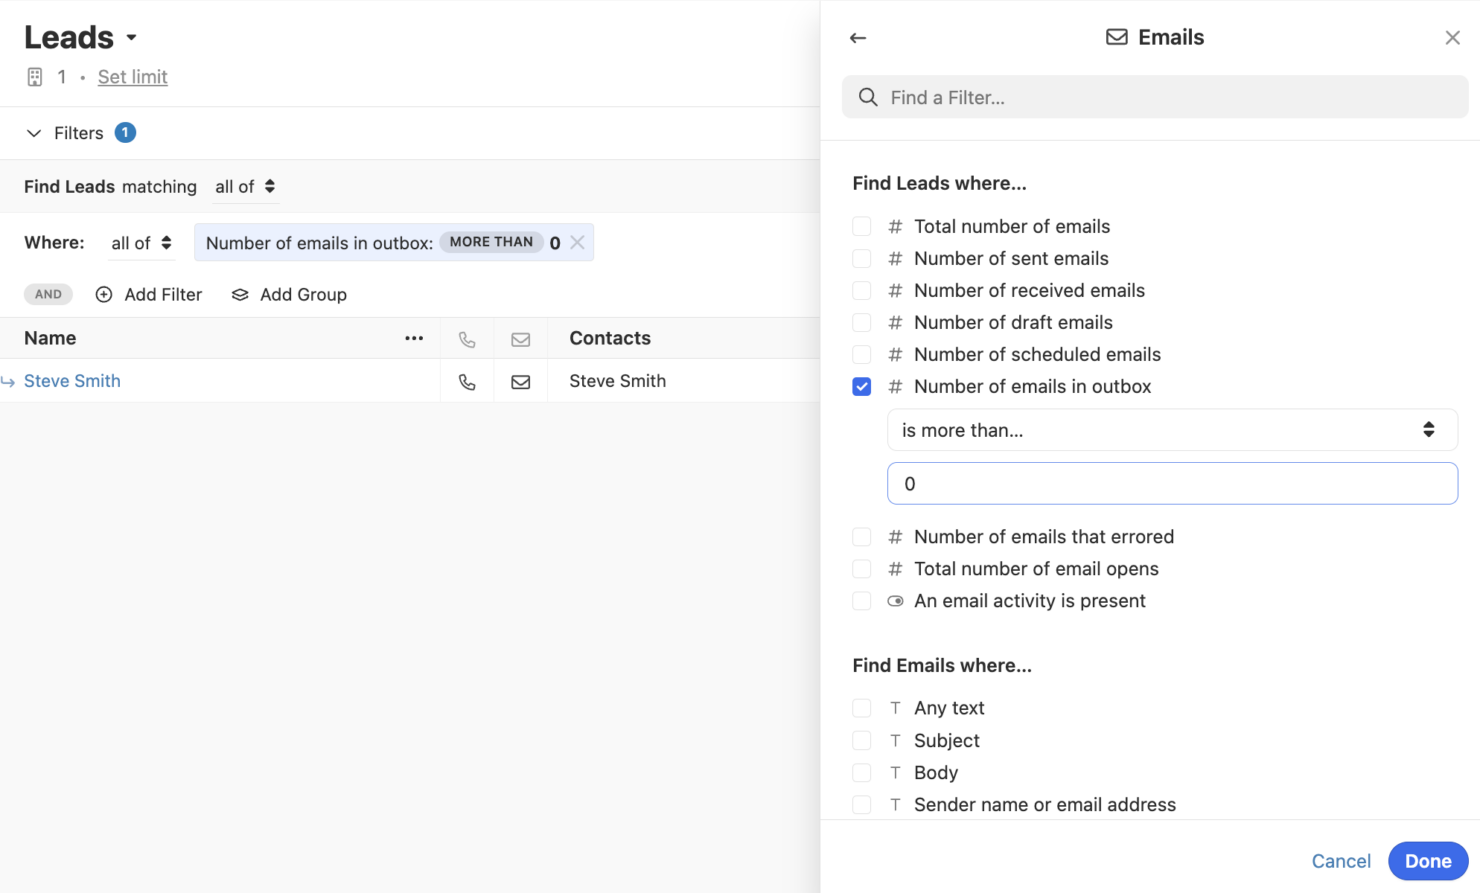This screenshot has height=893, width=1480.
Task: Click the value field containing 0
Action: (1171, 483)
